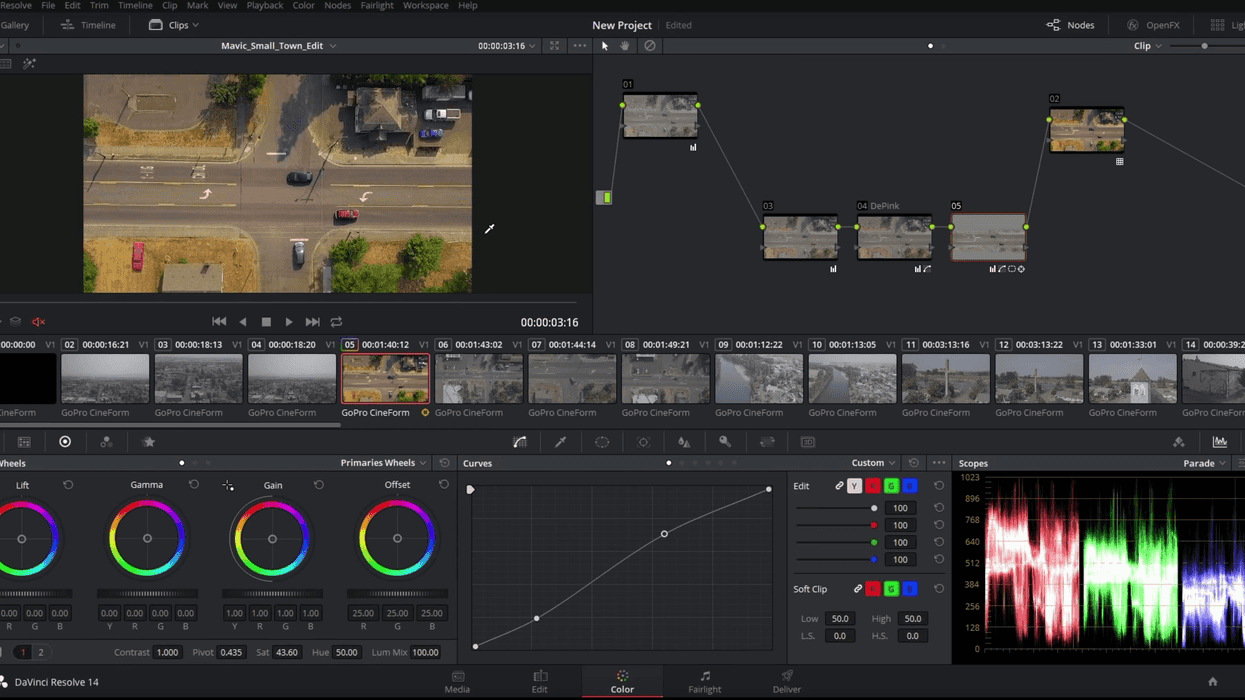
Task: Open the Blur palette icon
Action: tap(684, 442)
